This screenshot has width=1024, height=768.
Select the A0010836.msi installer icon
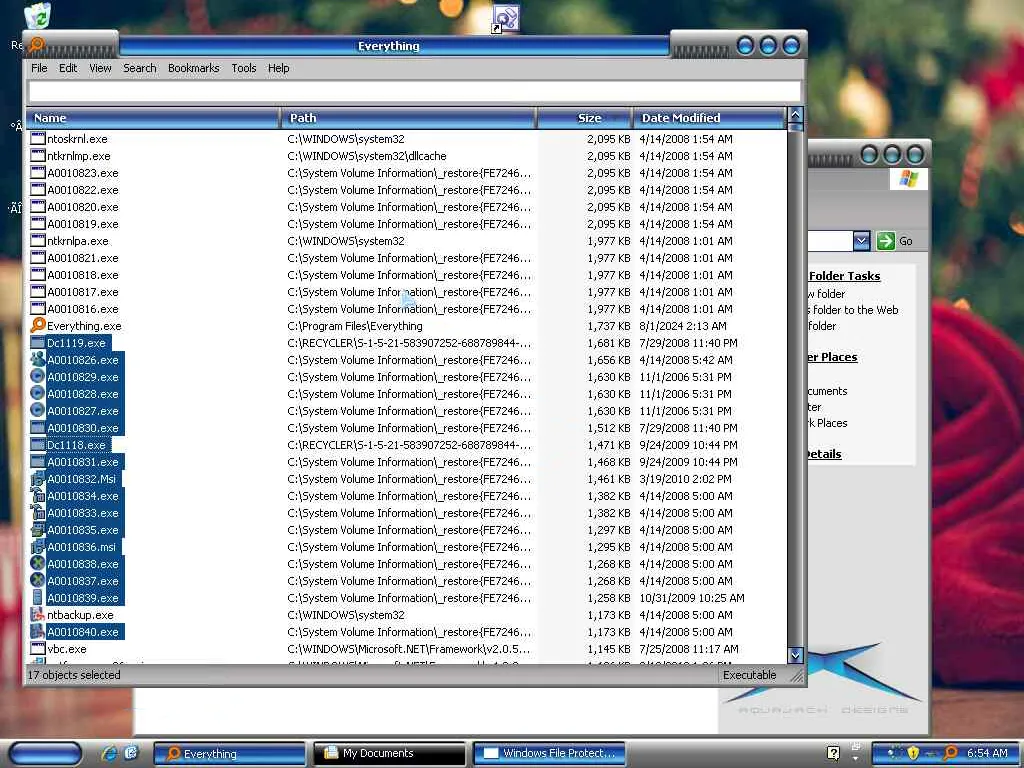pyautogui.click(x=38, y=547)
